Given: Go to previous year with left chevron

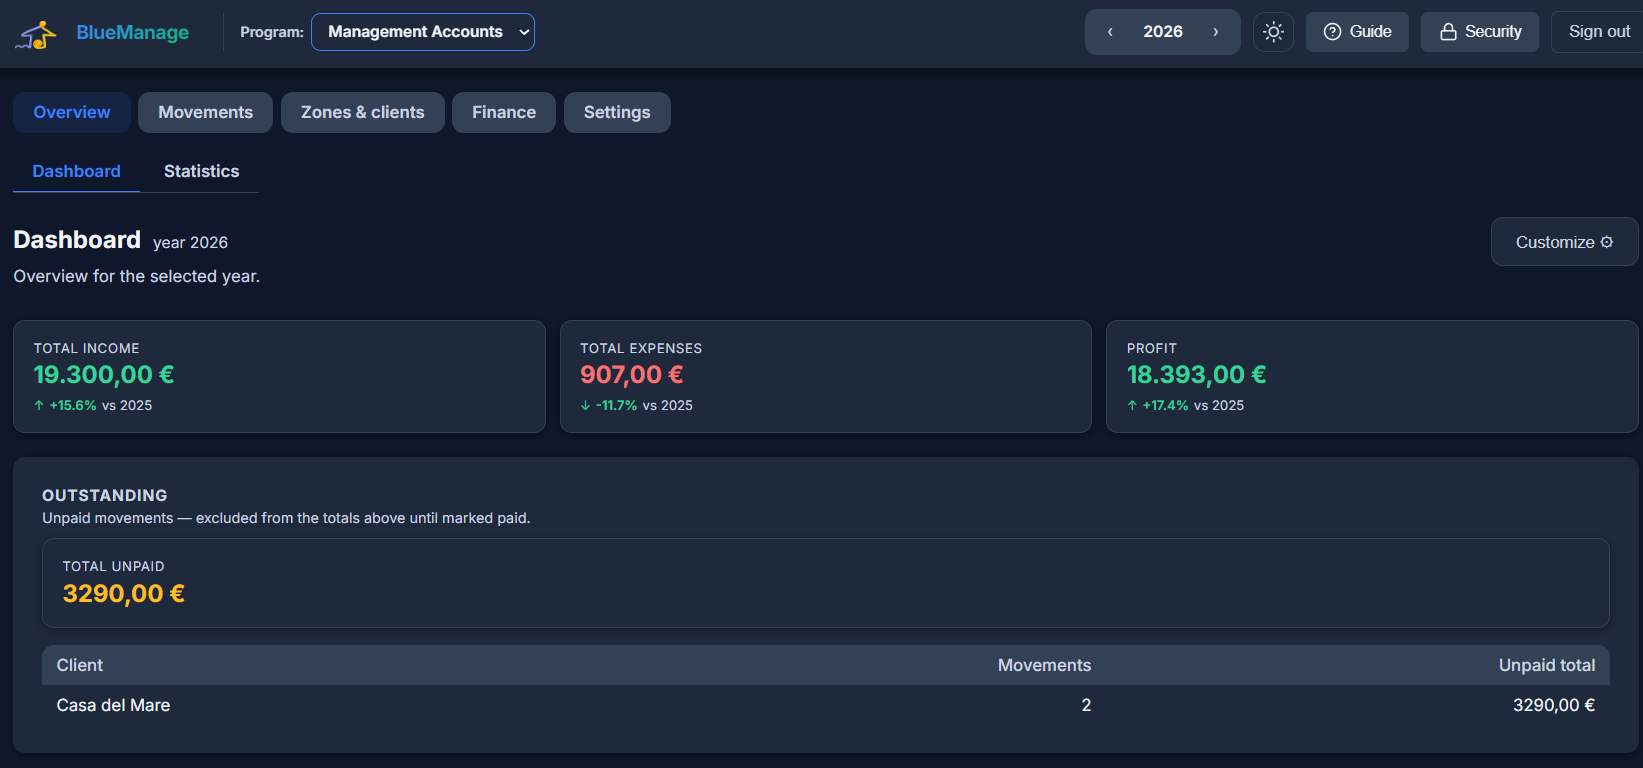Looking at the screenshot, I should 1110,32.
